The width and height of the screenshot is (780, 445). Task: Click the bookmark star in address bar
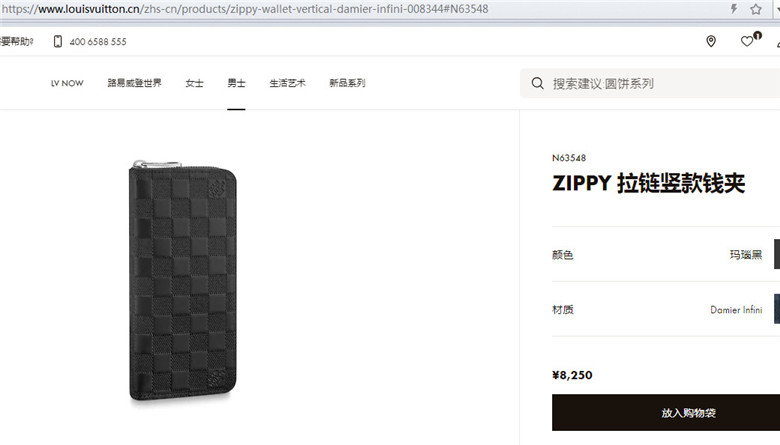click(756, 9)
